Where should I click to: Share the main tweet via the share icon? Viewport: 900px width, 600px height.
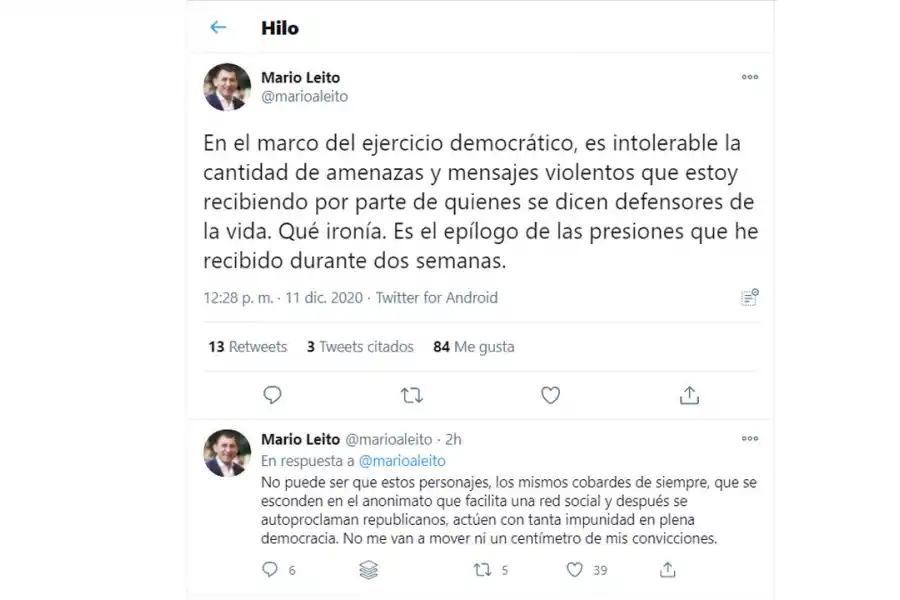(689, 395)
